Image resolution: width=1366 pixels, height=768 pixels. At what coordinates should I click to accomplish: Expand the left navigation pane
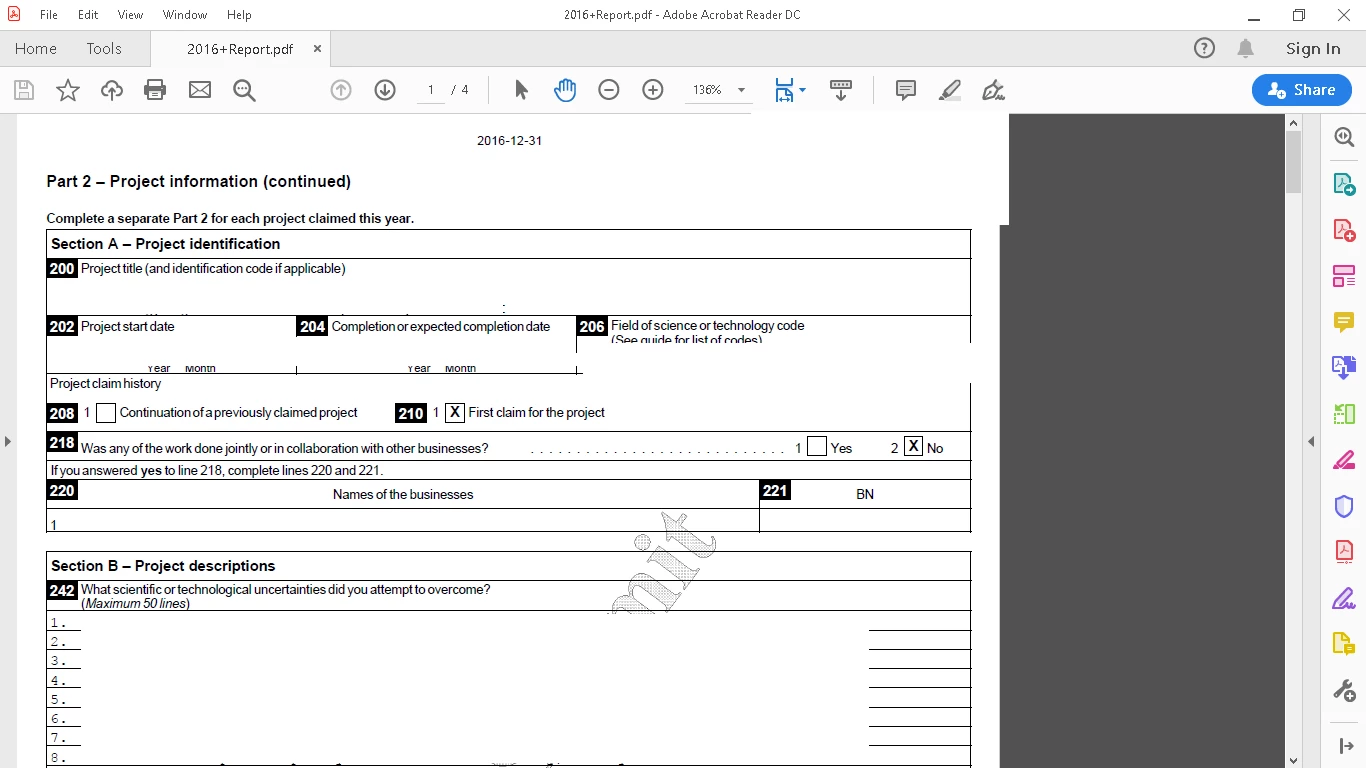[8, 441]
